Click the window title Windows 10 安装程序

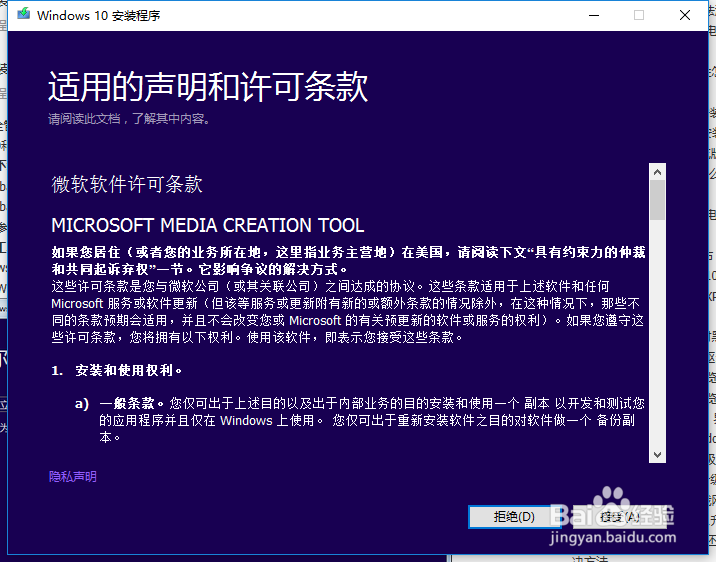coord(99,16)
